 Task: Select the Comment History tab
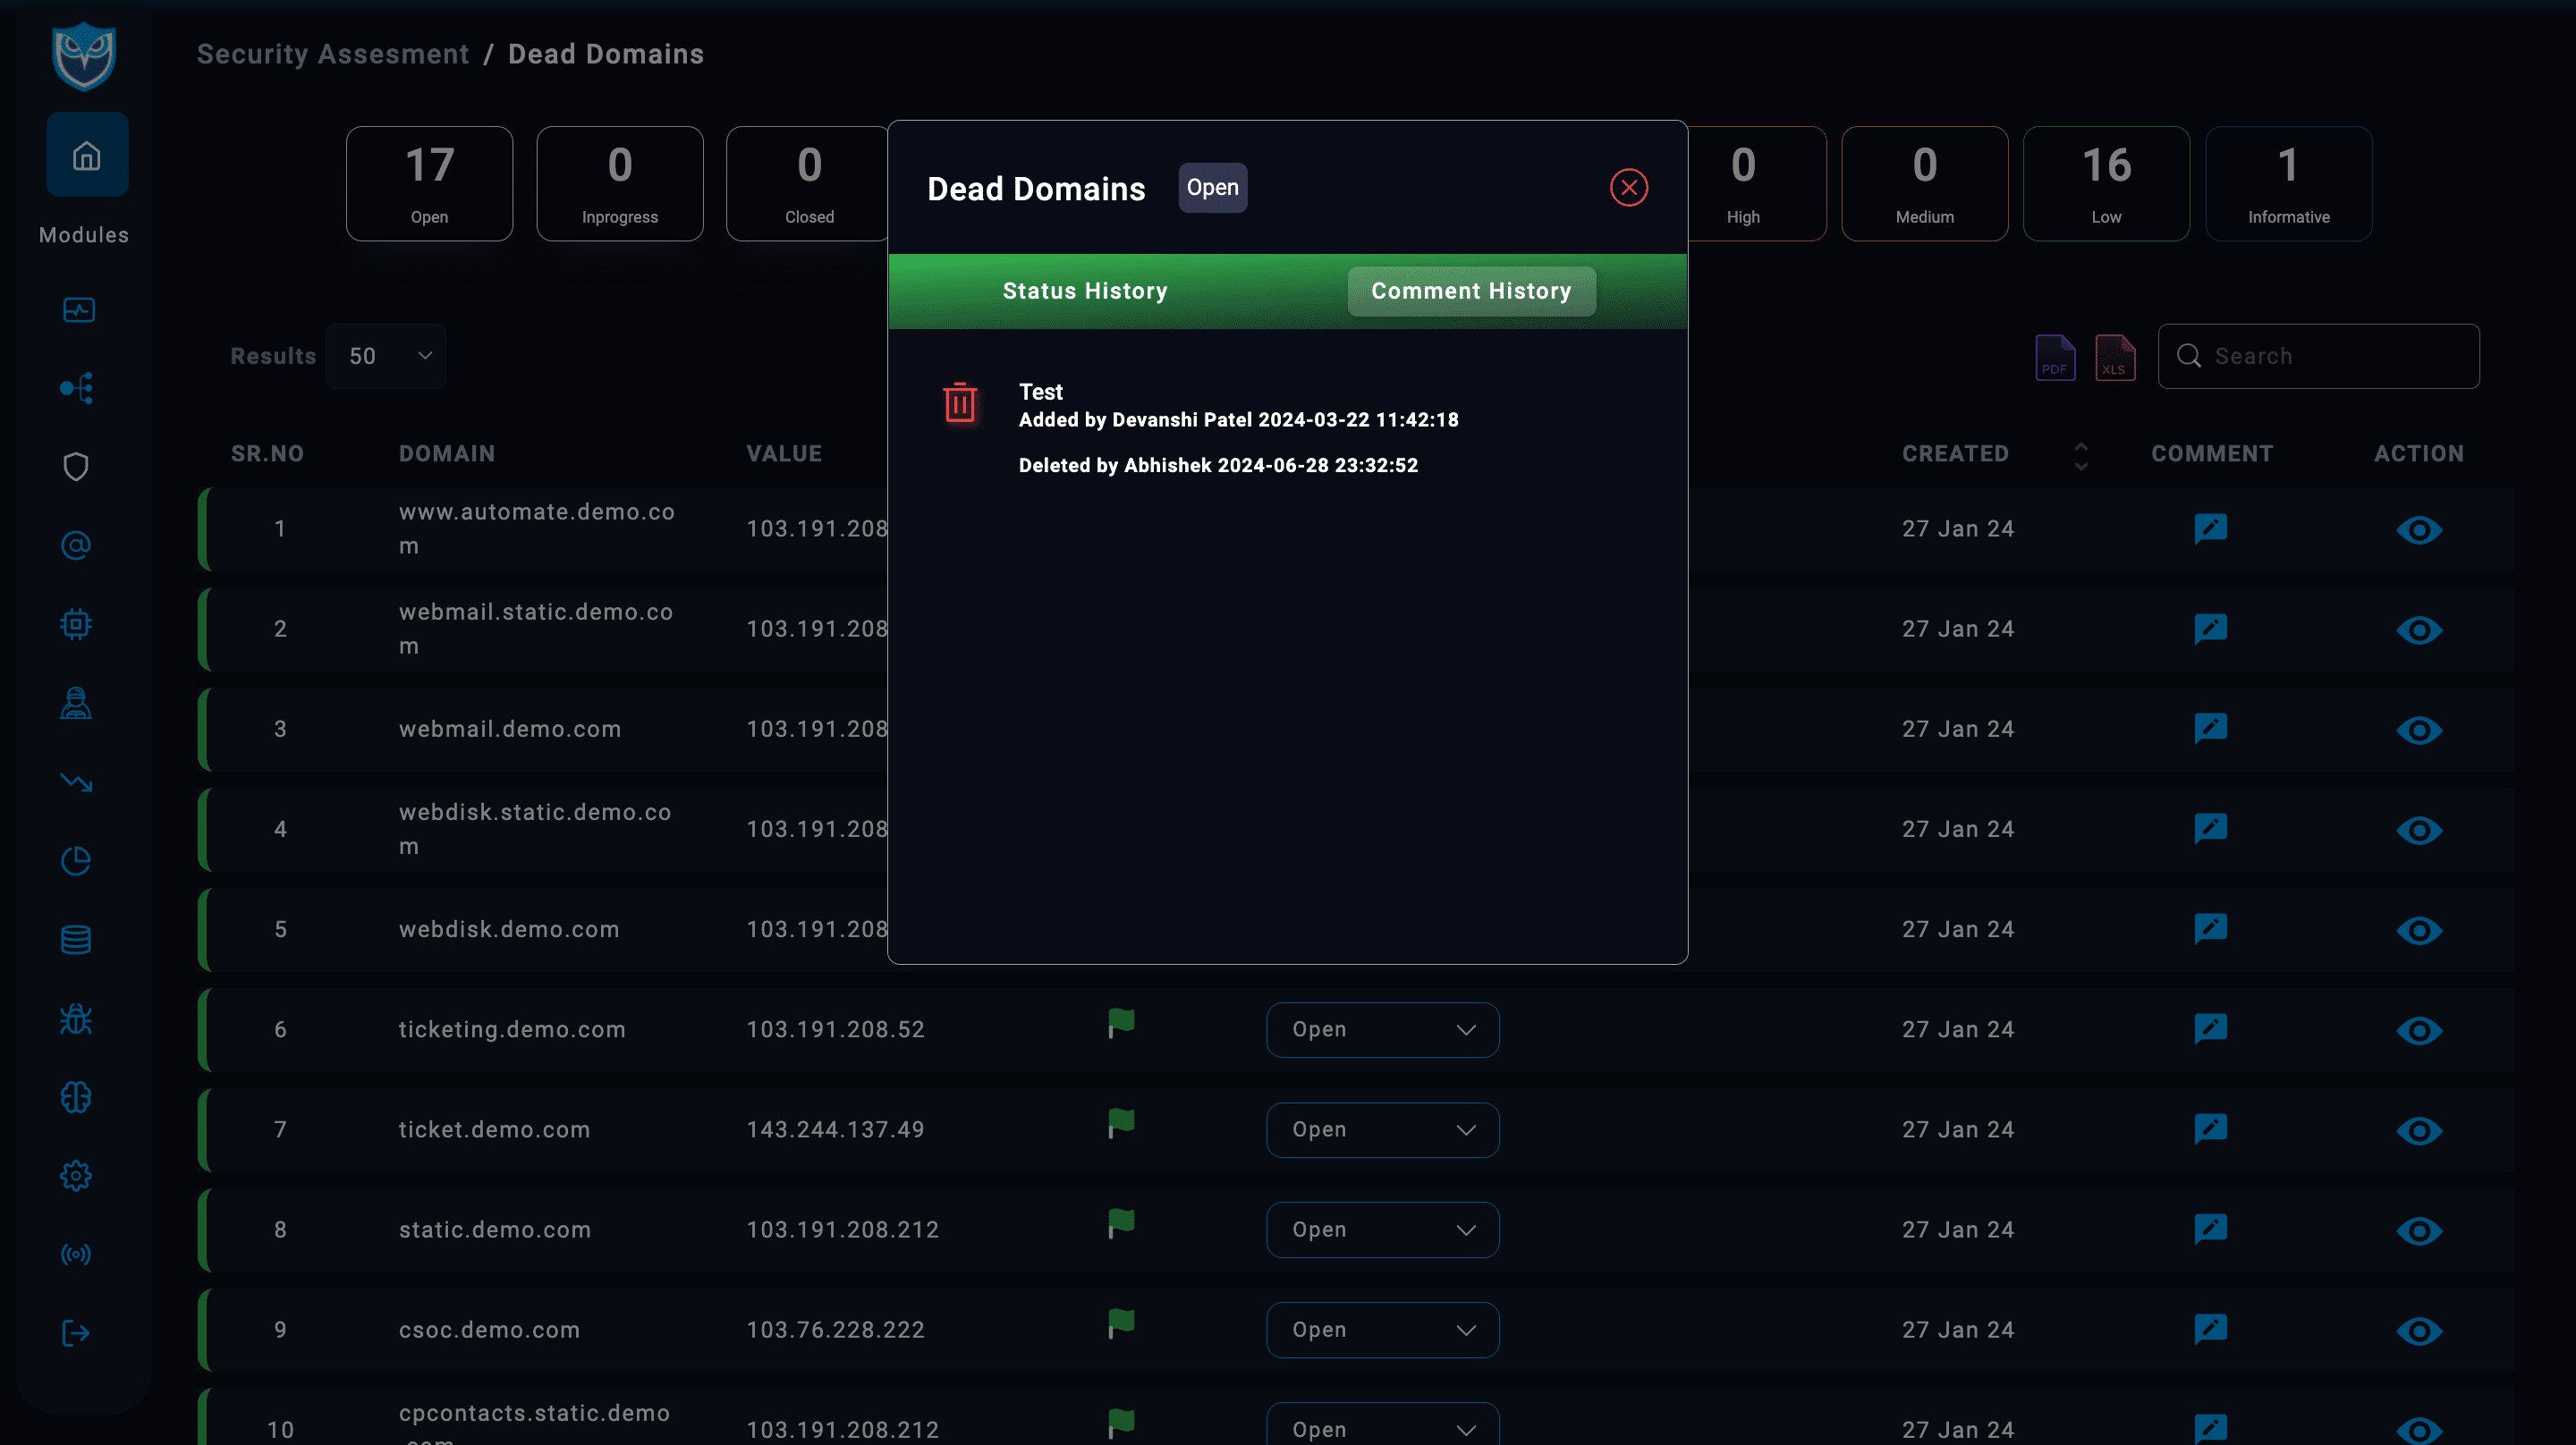click(1471, 291)
